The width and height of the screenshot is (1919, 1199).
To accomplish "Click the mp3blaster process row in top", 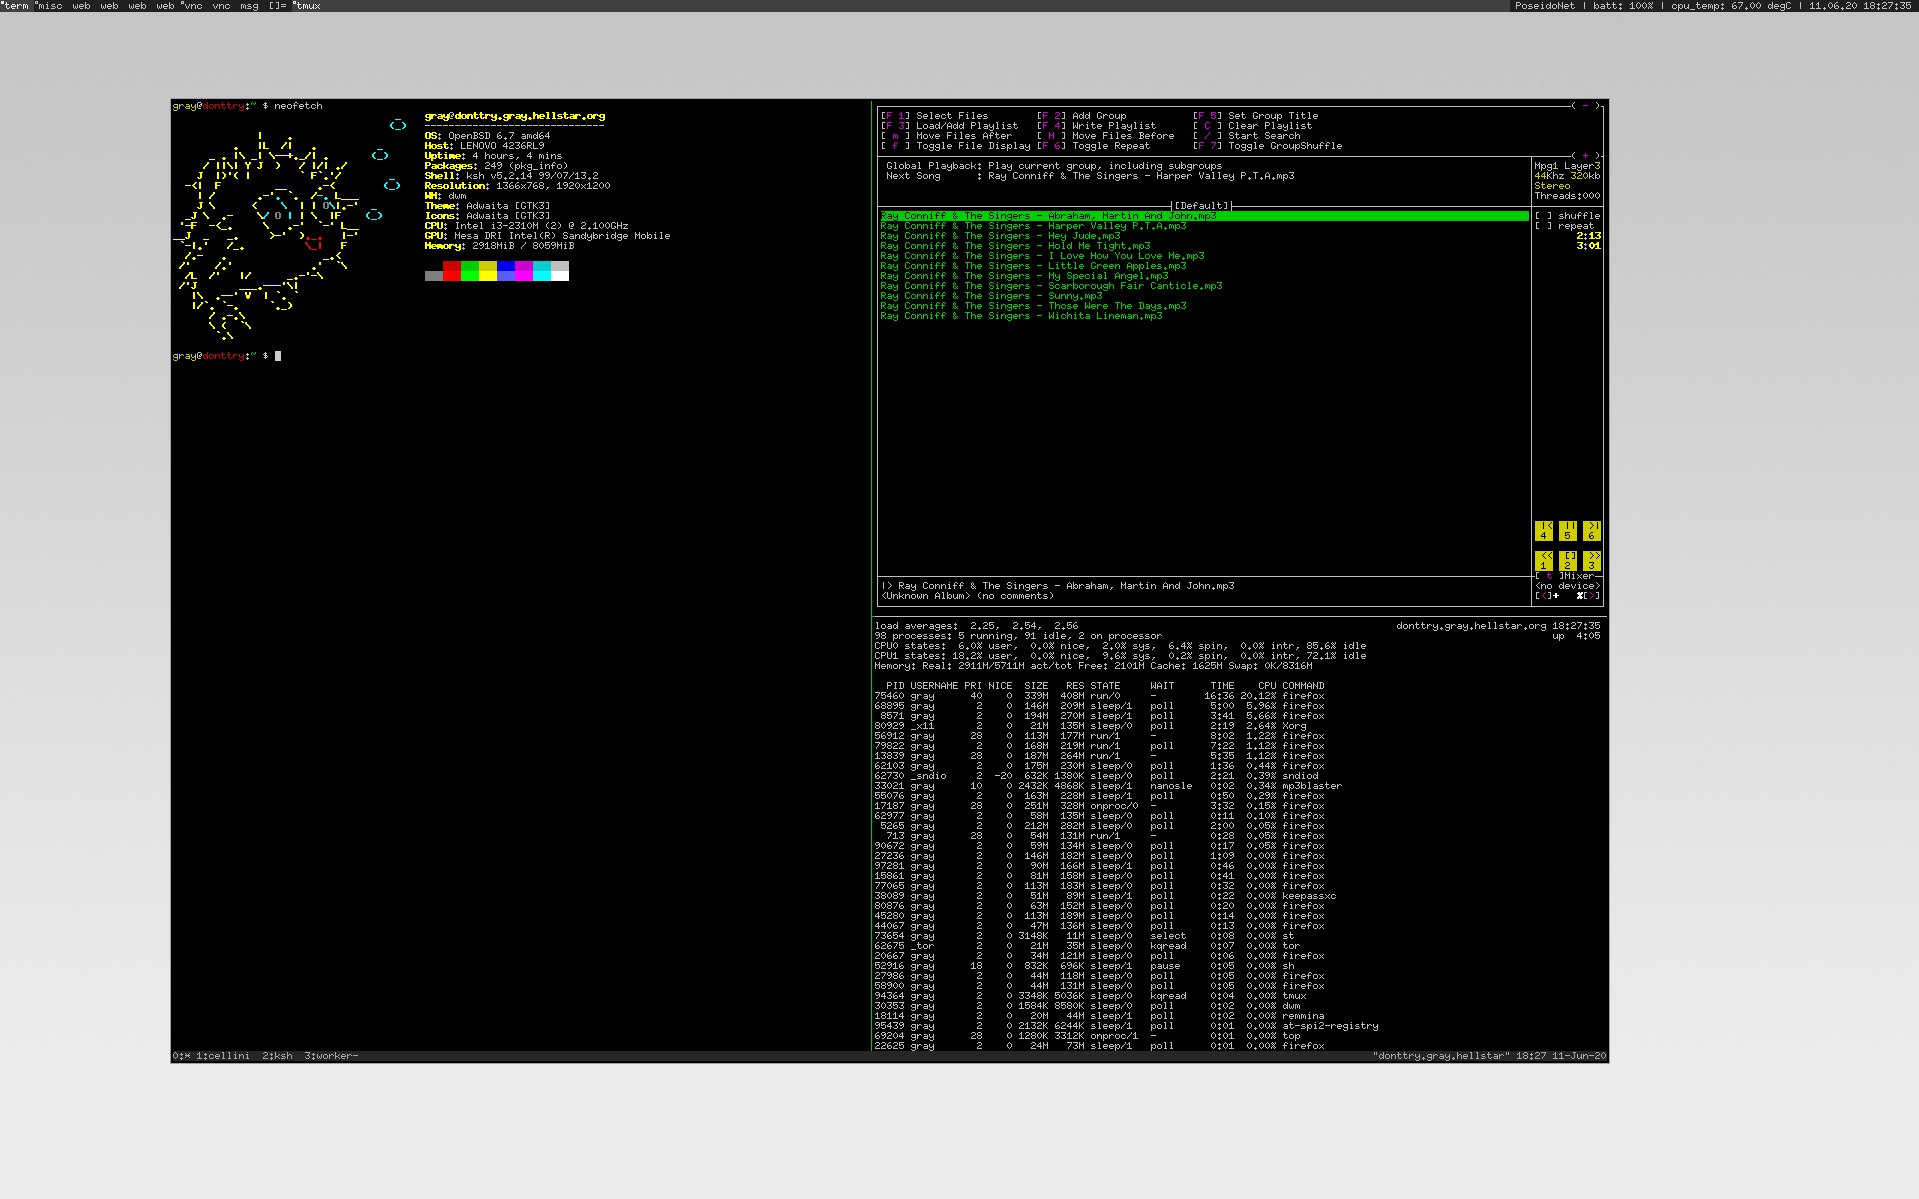I will click(x=1108, y=786).
